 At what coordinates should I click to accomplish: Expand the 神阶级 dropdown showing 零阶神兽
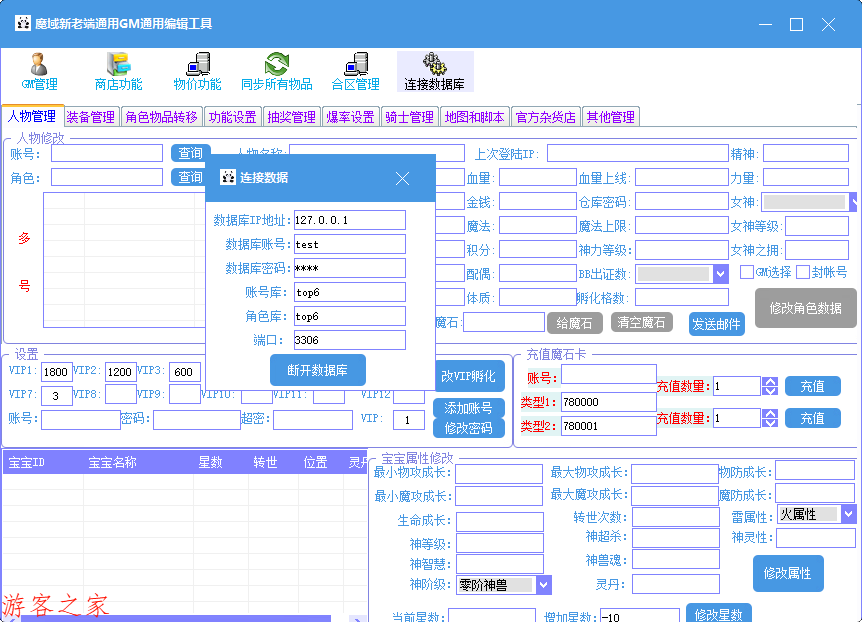[x=544, y=585]
